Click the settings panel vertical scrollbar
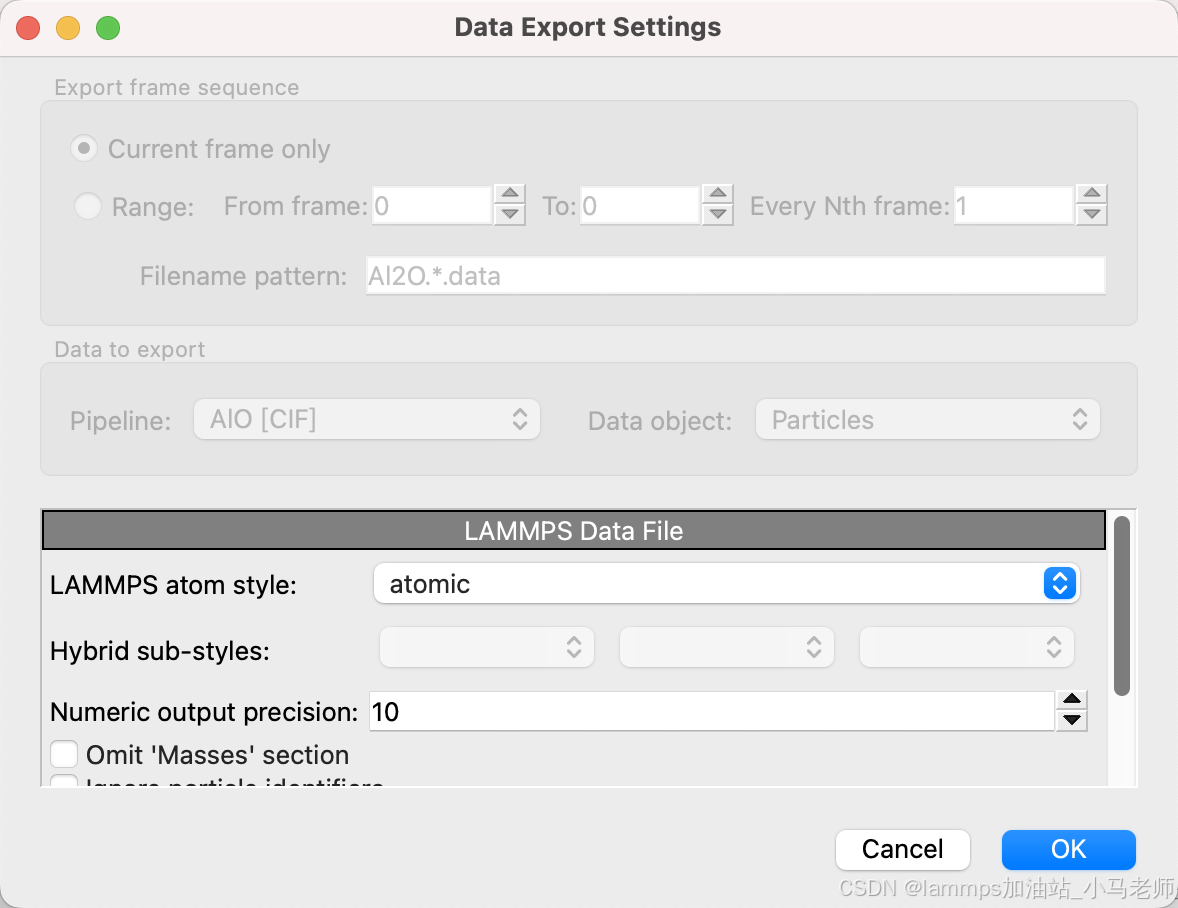The width and height of the screenshot is (1178, 908). pyautogui.click(x=1122, y=605)
